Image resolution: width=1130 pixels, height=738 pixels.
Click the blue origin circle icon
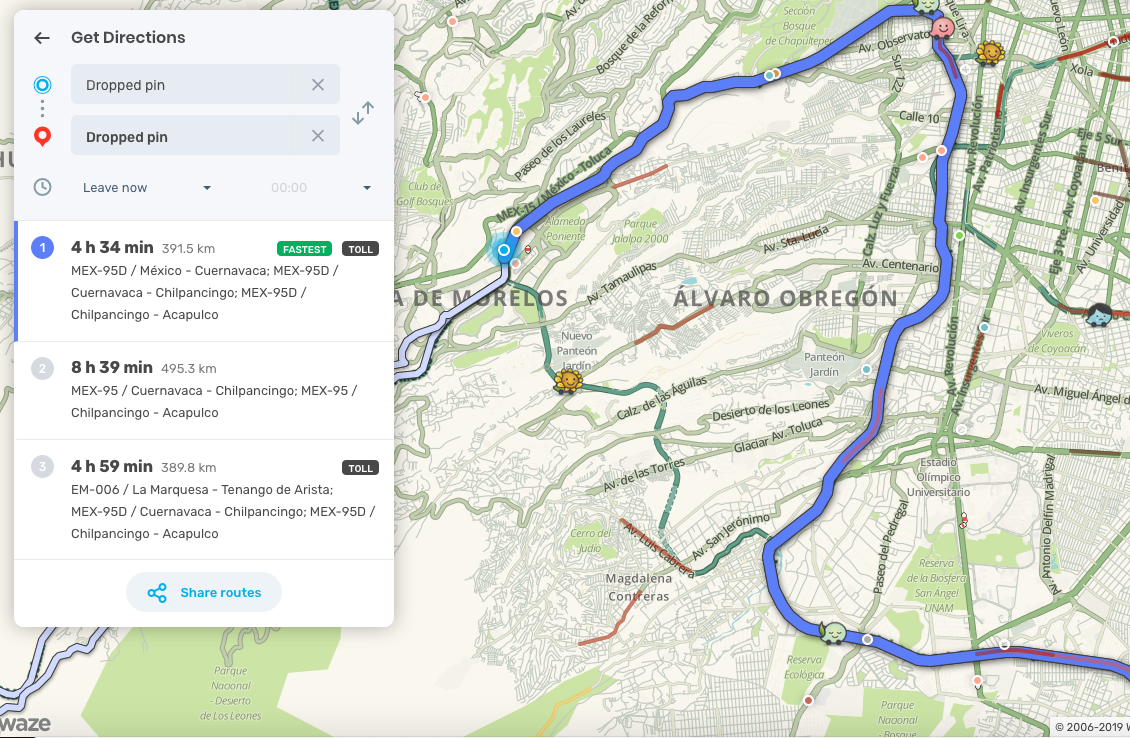click(42, 85)
